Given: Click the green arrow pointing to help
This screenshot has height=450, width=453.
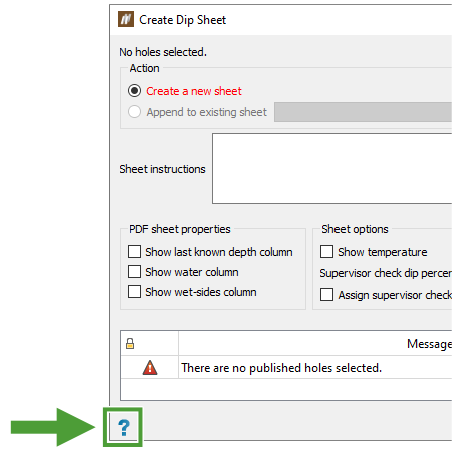Looking at the screenshot, I should (x=53, y=427).
